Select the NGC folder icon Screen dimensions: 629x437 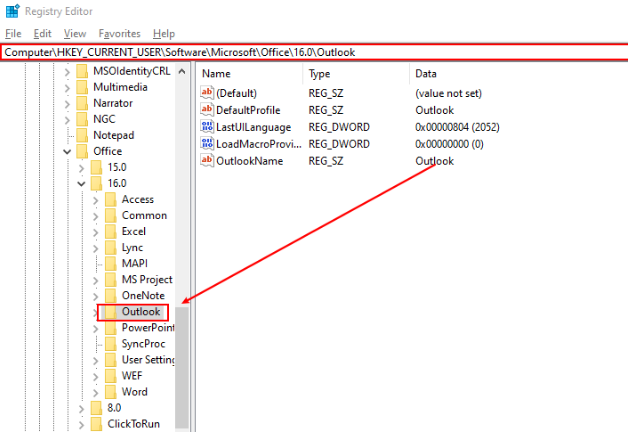(x=82, y=119)
